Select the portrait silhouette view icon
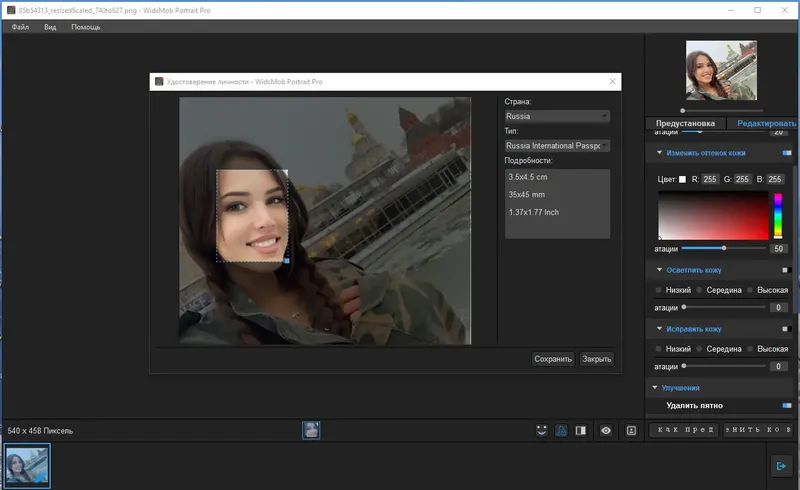The height and width of the screenshot is (490, 800). tap(561, 430)
